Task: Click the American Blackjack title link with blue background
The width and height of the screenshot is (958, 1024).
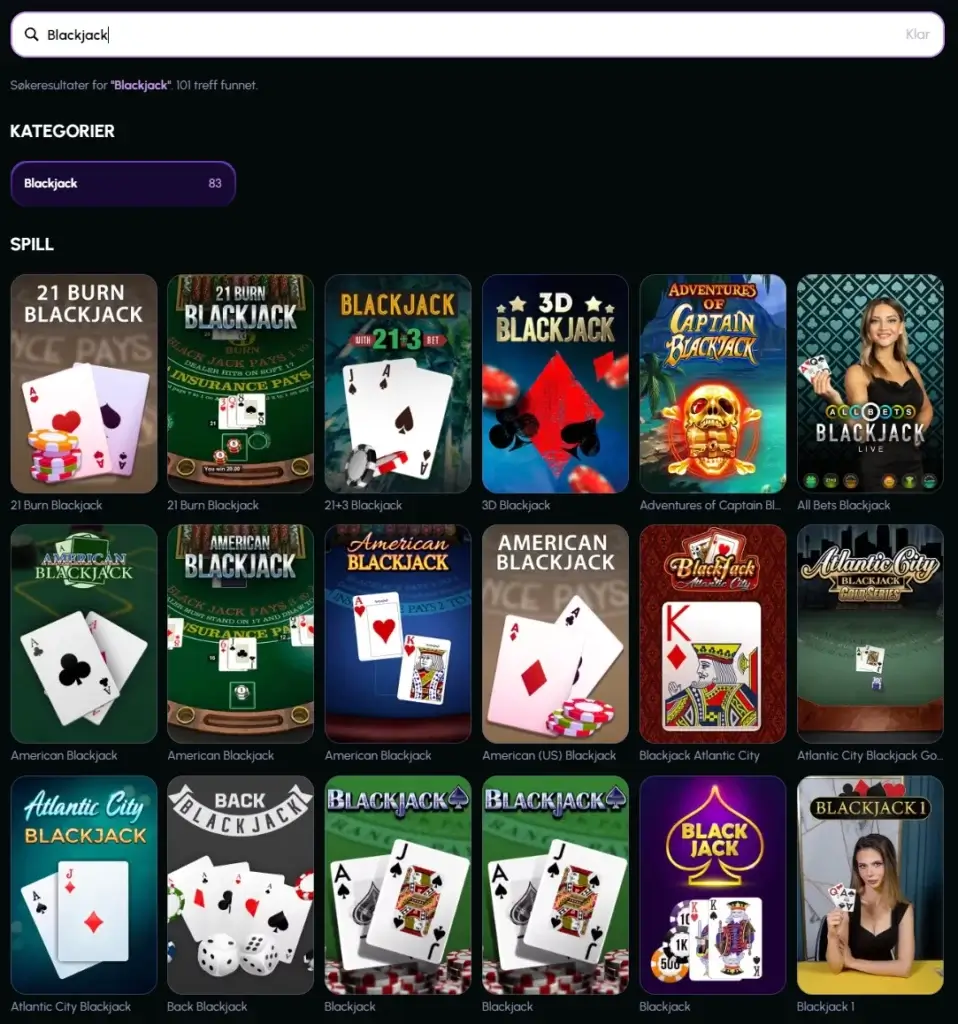Action: [x=378, y=756]
